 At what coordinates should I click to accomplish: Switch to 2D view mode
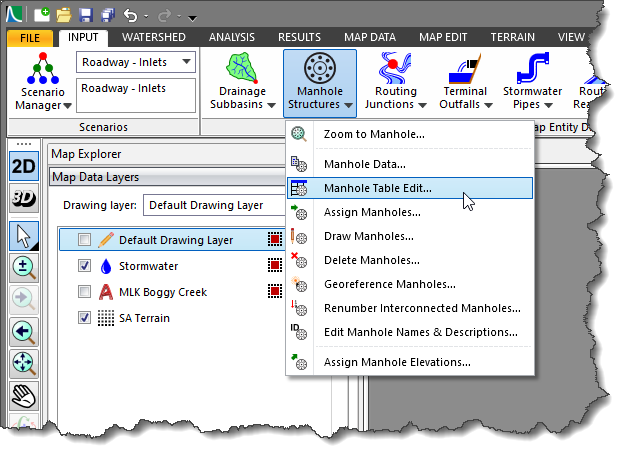tap(24, 167)
